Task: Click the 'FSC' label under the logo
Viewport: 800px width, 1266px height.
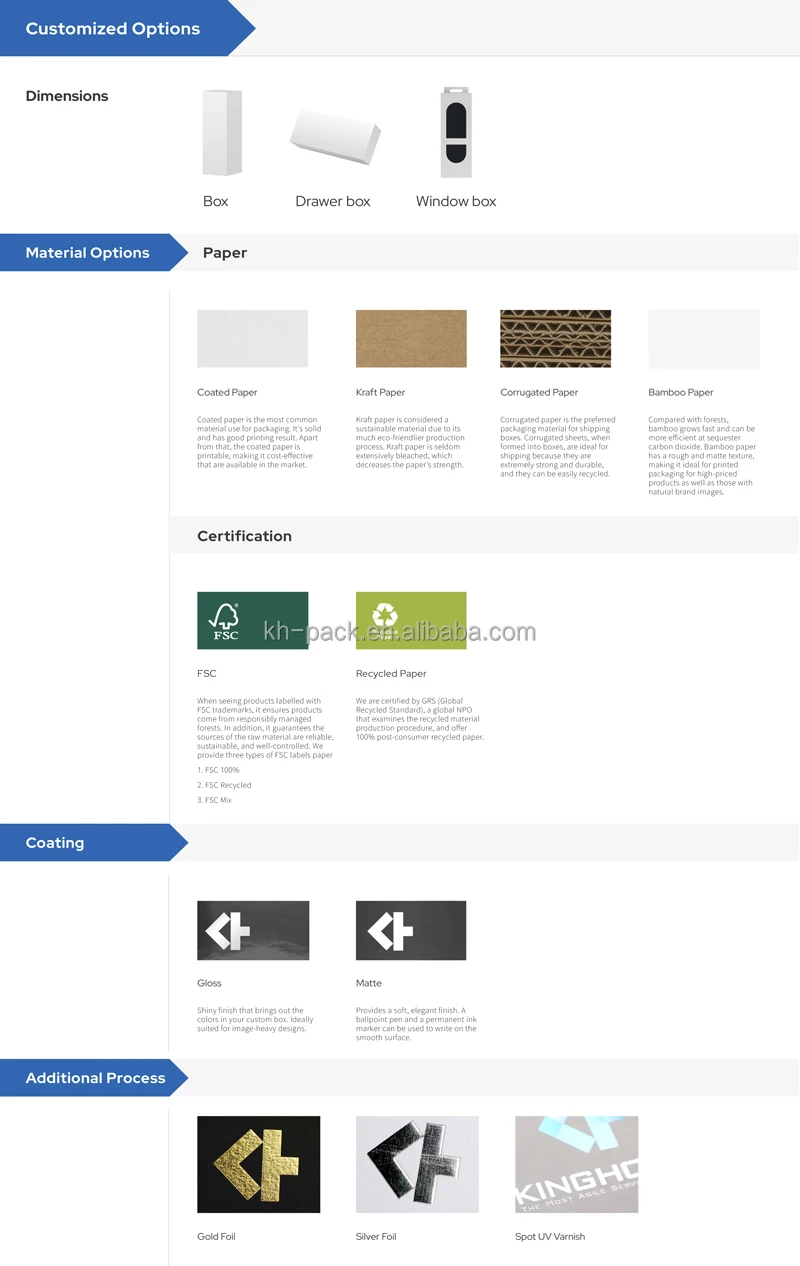Action: tap(206, 673)
